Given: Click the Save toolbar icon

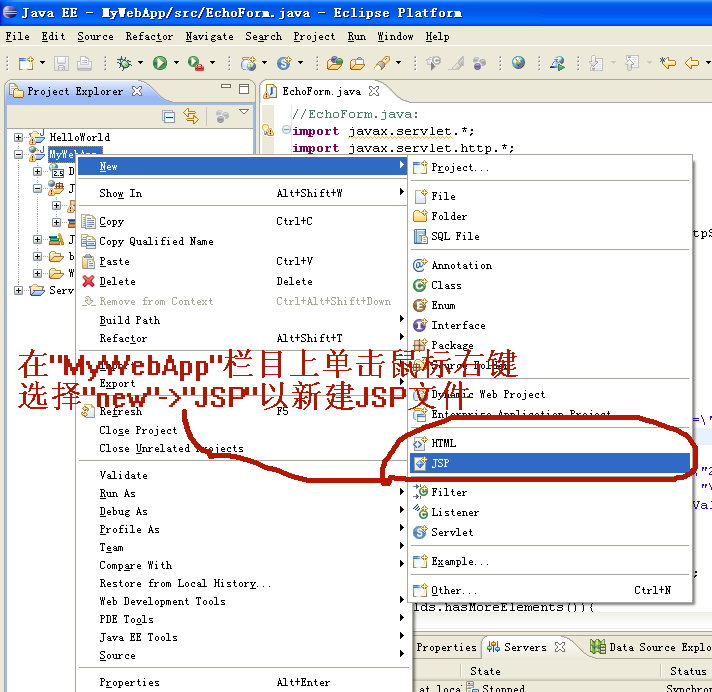Looking at the screenshot, I should tap(61, 63).
